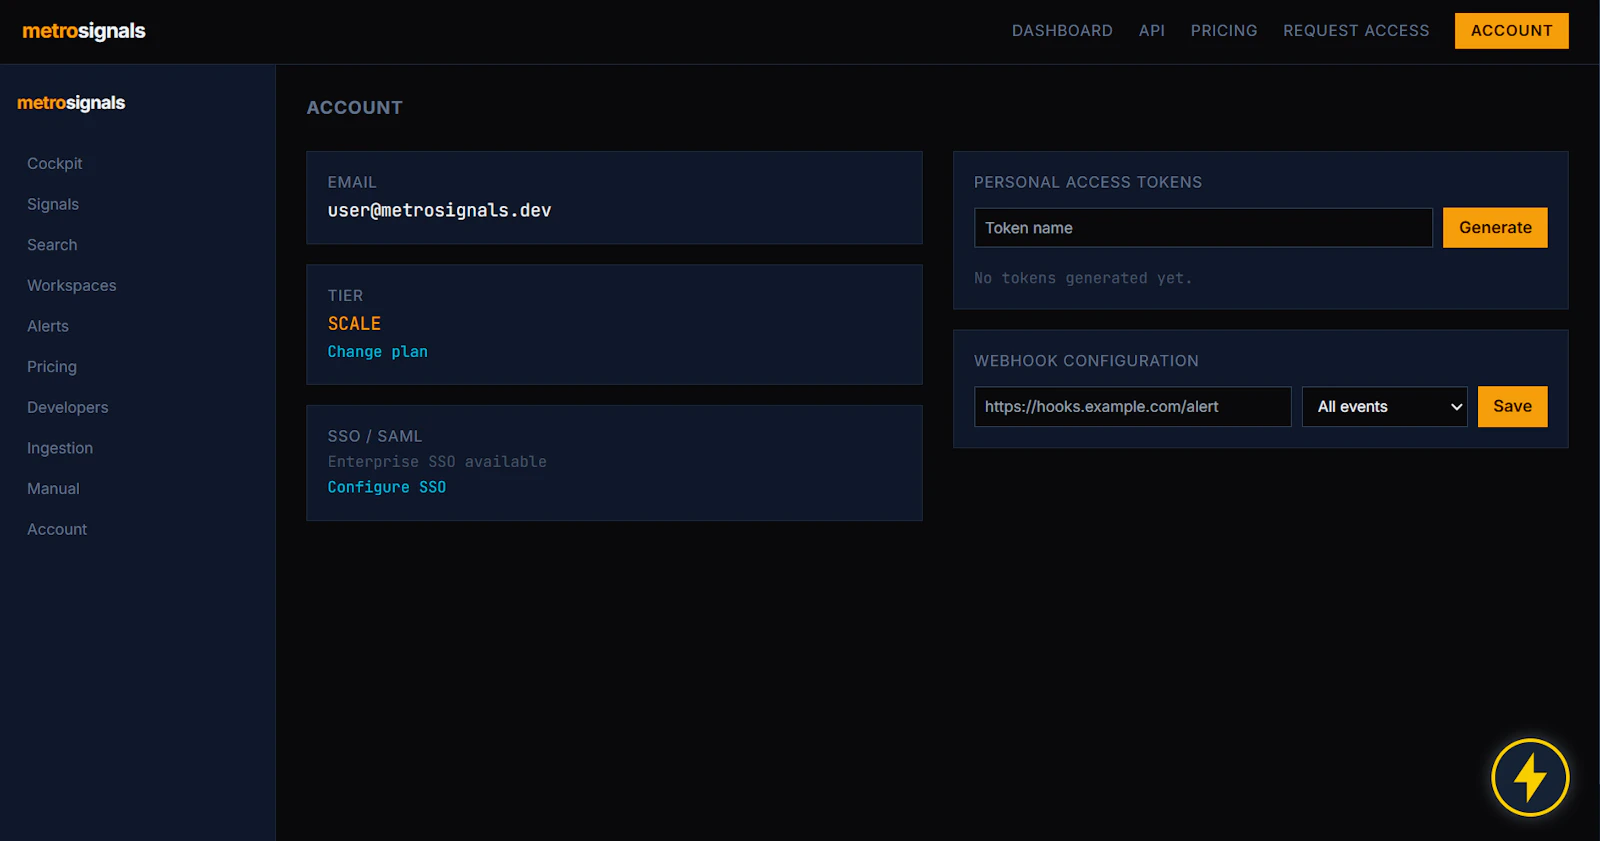Click the ACCOUNT page heading
1600x841 pixels.
click(354, 108)
